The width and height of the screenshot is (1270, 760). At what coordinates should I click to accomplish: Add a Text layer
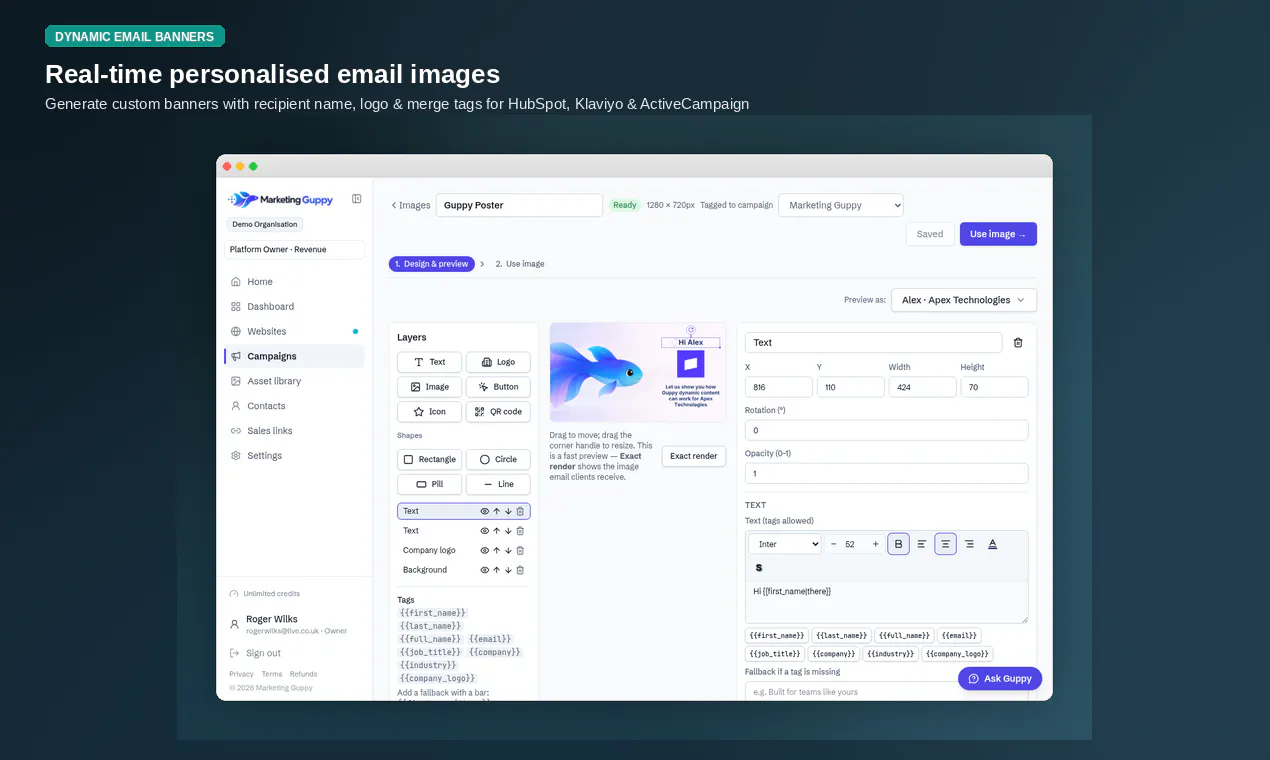pyautogui.click(x=429, y=362)
